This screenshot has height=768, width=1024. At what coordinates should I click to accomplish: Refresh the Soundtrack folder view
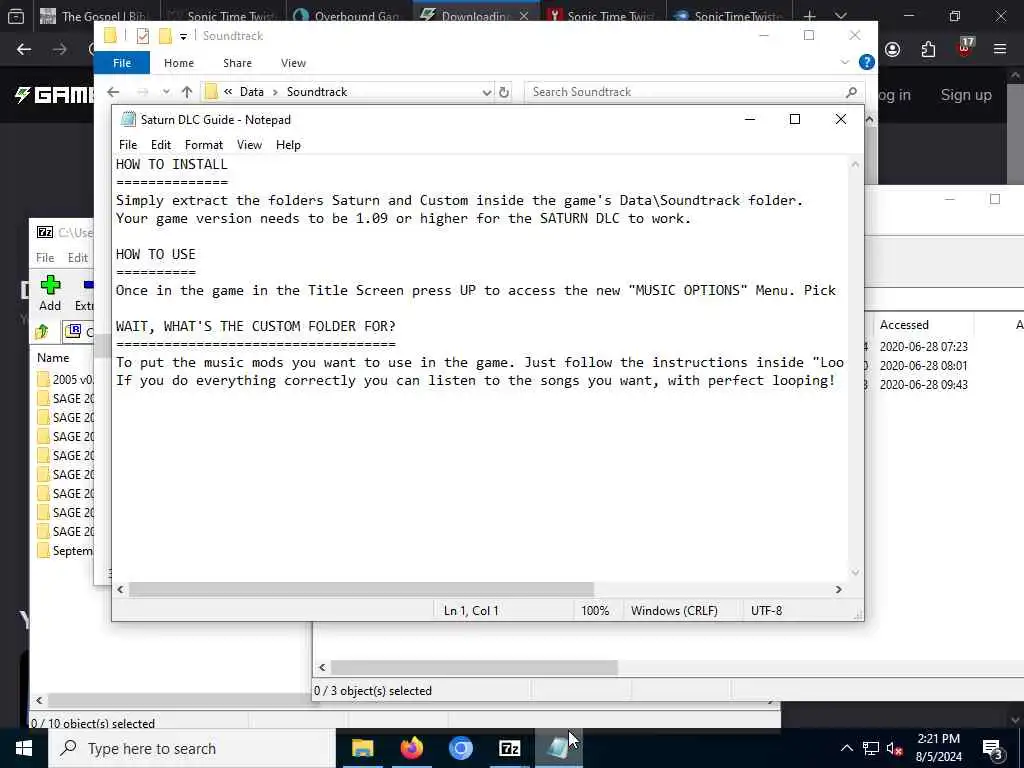pos(504,92)
